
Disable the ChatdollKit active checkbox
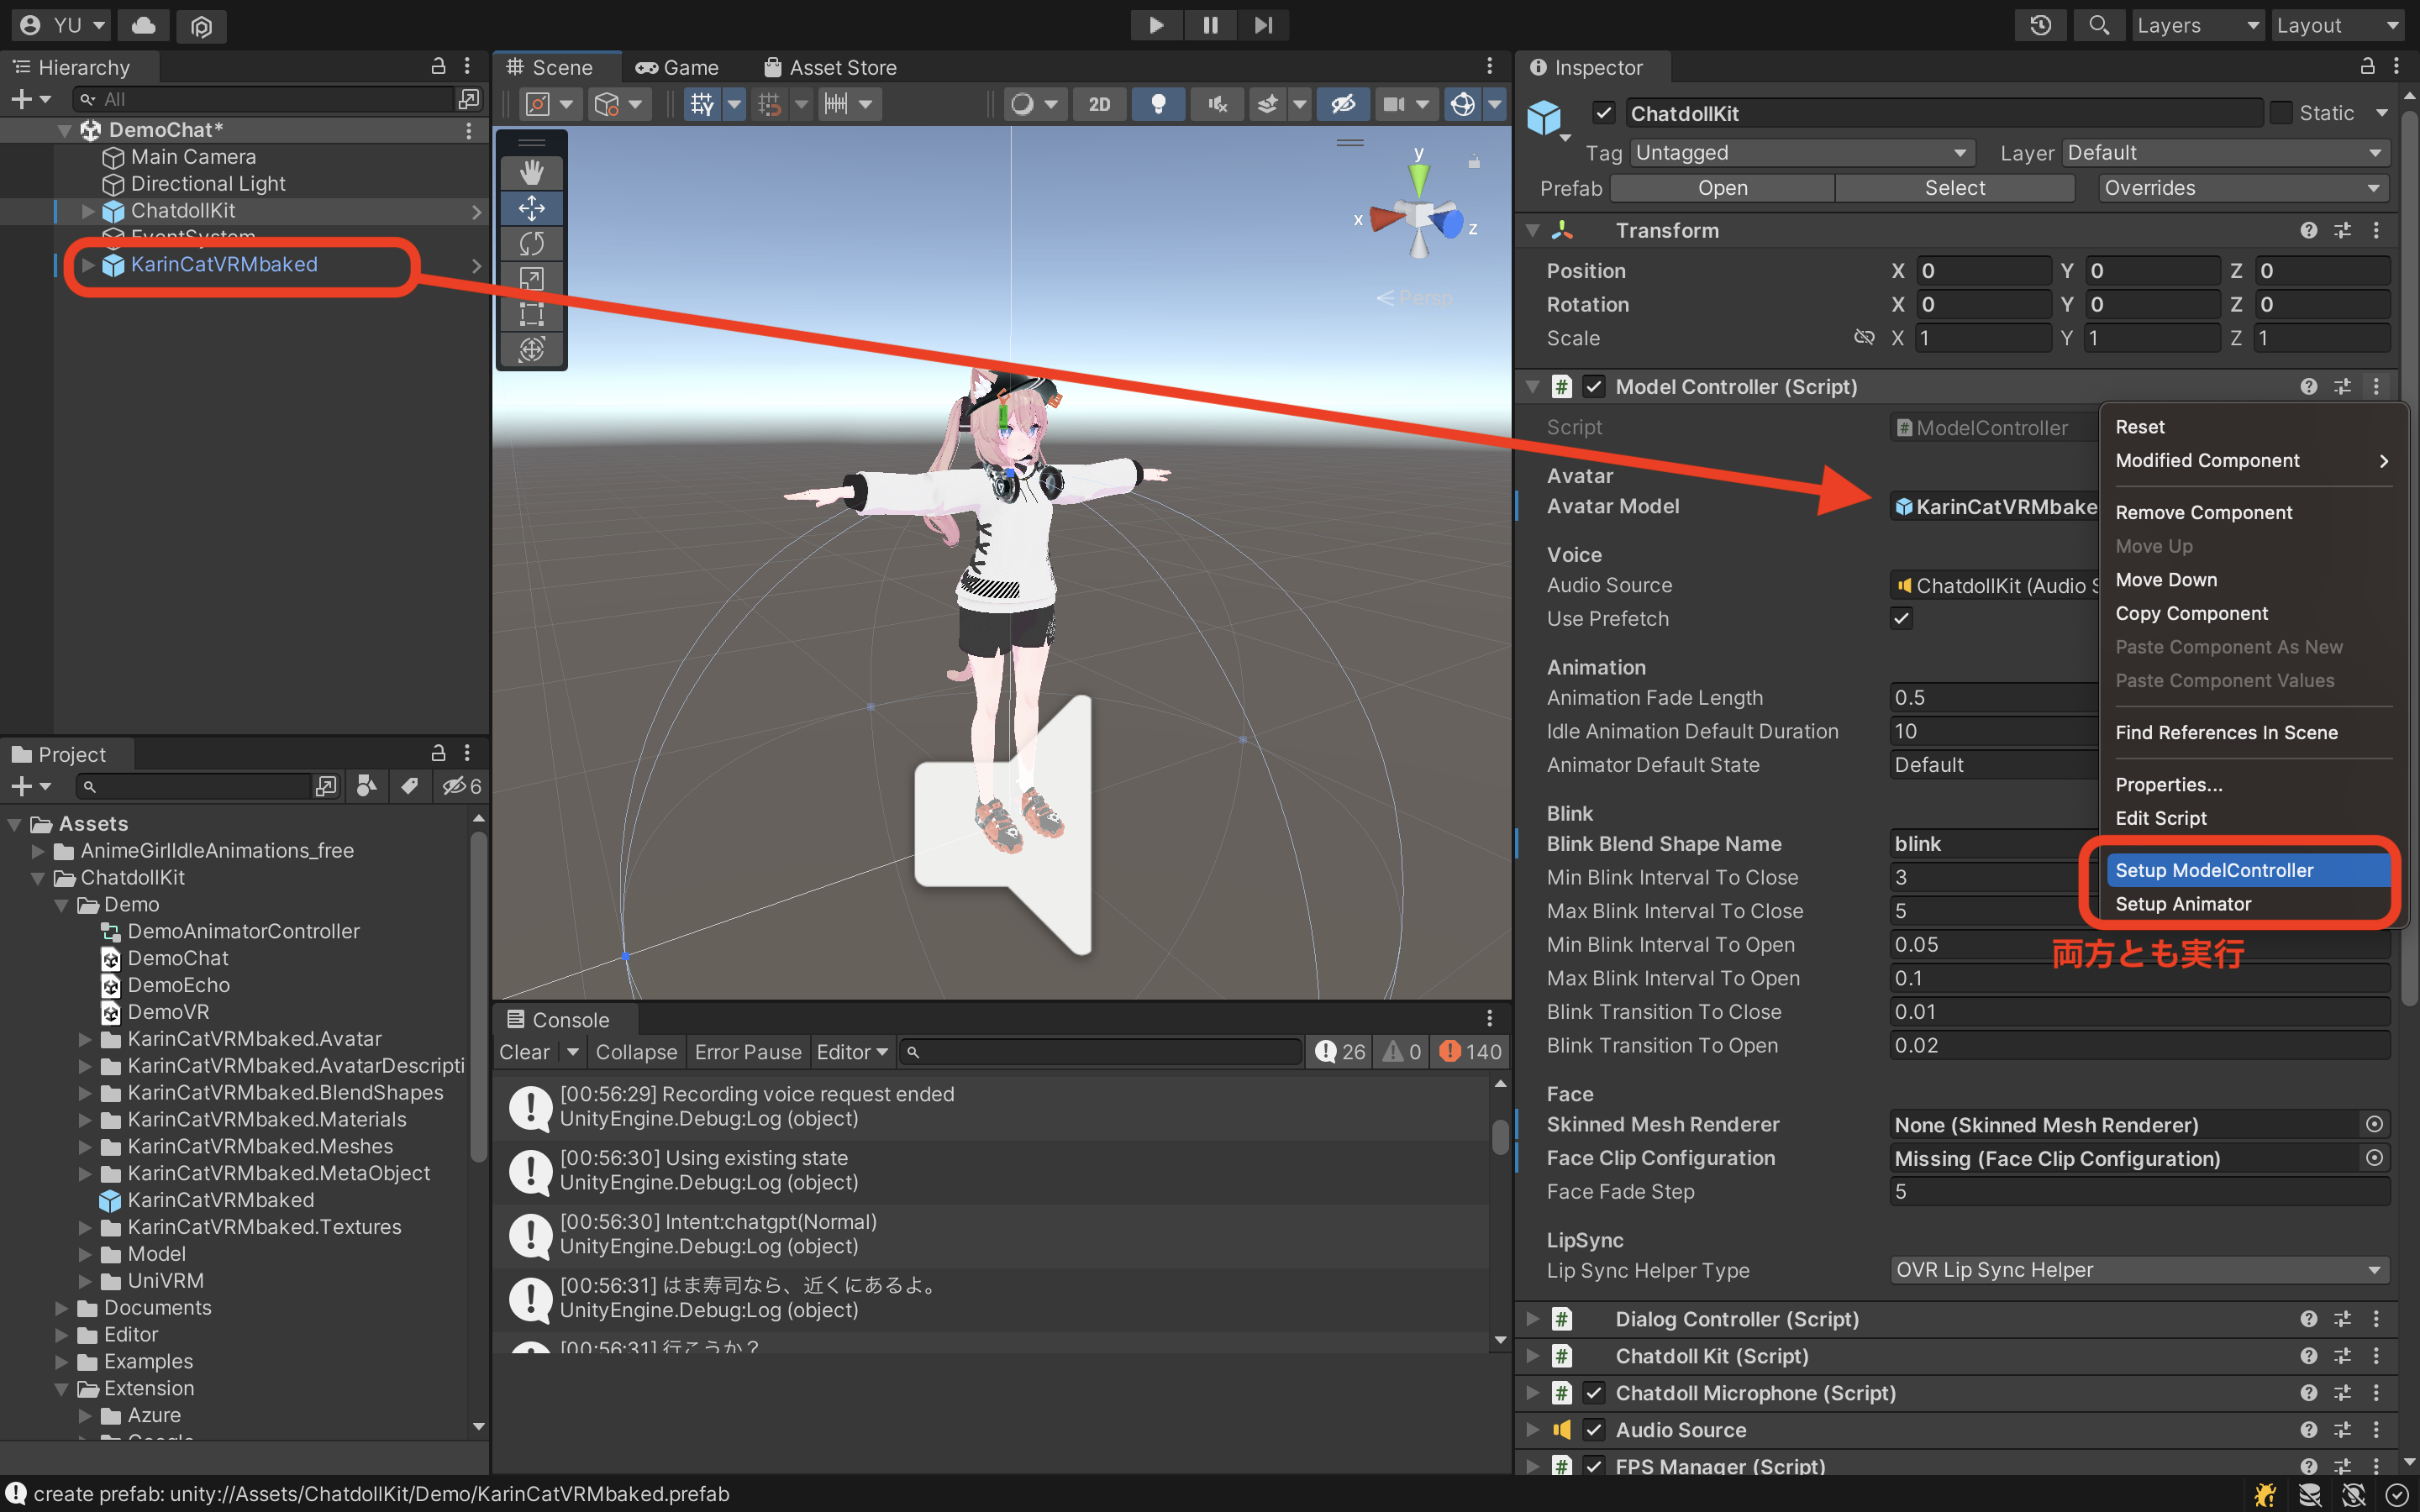point(1605,113)
